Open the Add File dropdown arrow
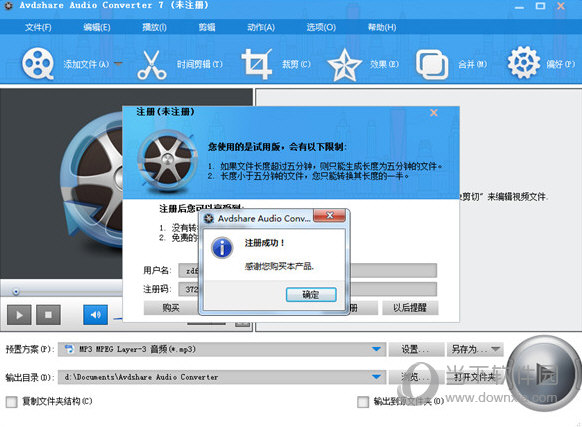This screenshot has width=582, height=427. tap(118, 64)
